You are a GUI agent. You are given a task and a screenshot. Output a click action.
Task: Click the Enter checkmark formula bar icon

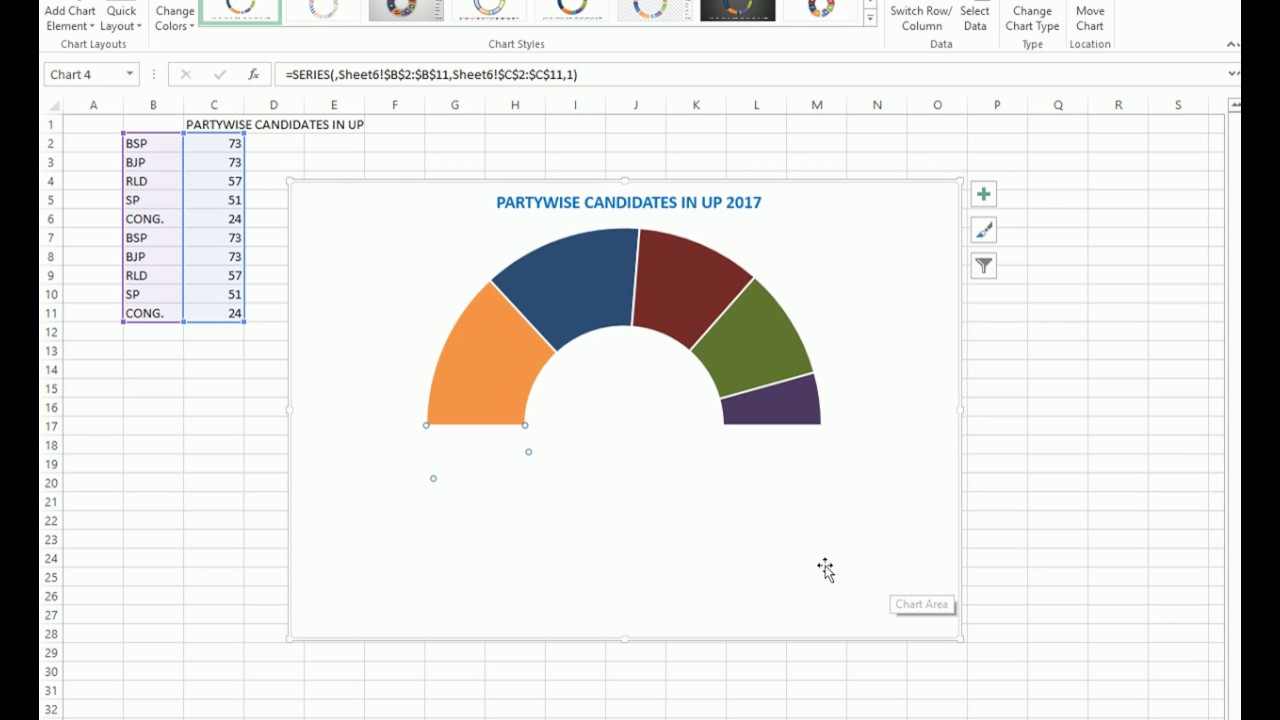point(219,74)
